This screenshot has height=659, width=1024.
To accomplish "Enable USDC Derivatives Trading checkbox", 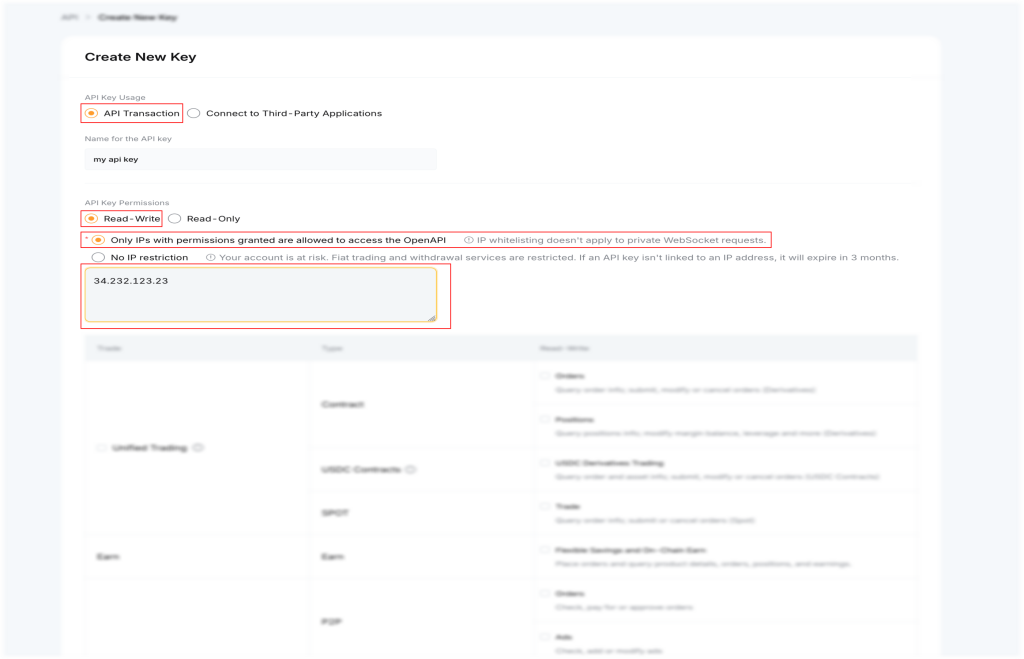I will [x=544, y=463].
